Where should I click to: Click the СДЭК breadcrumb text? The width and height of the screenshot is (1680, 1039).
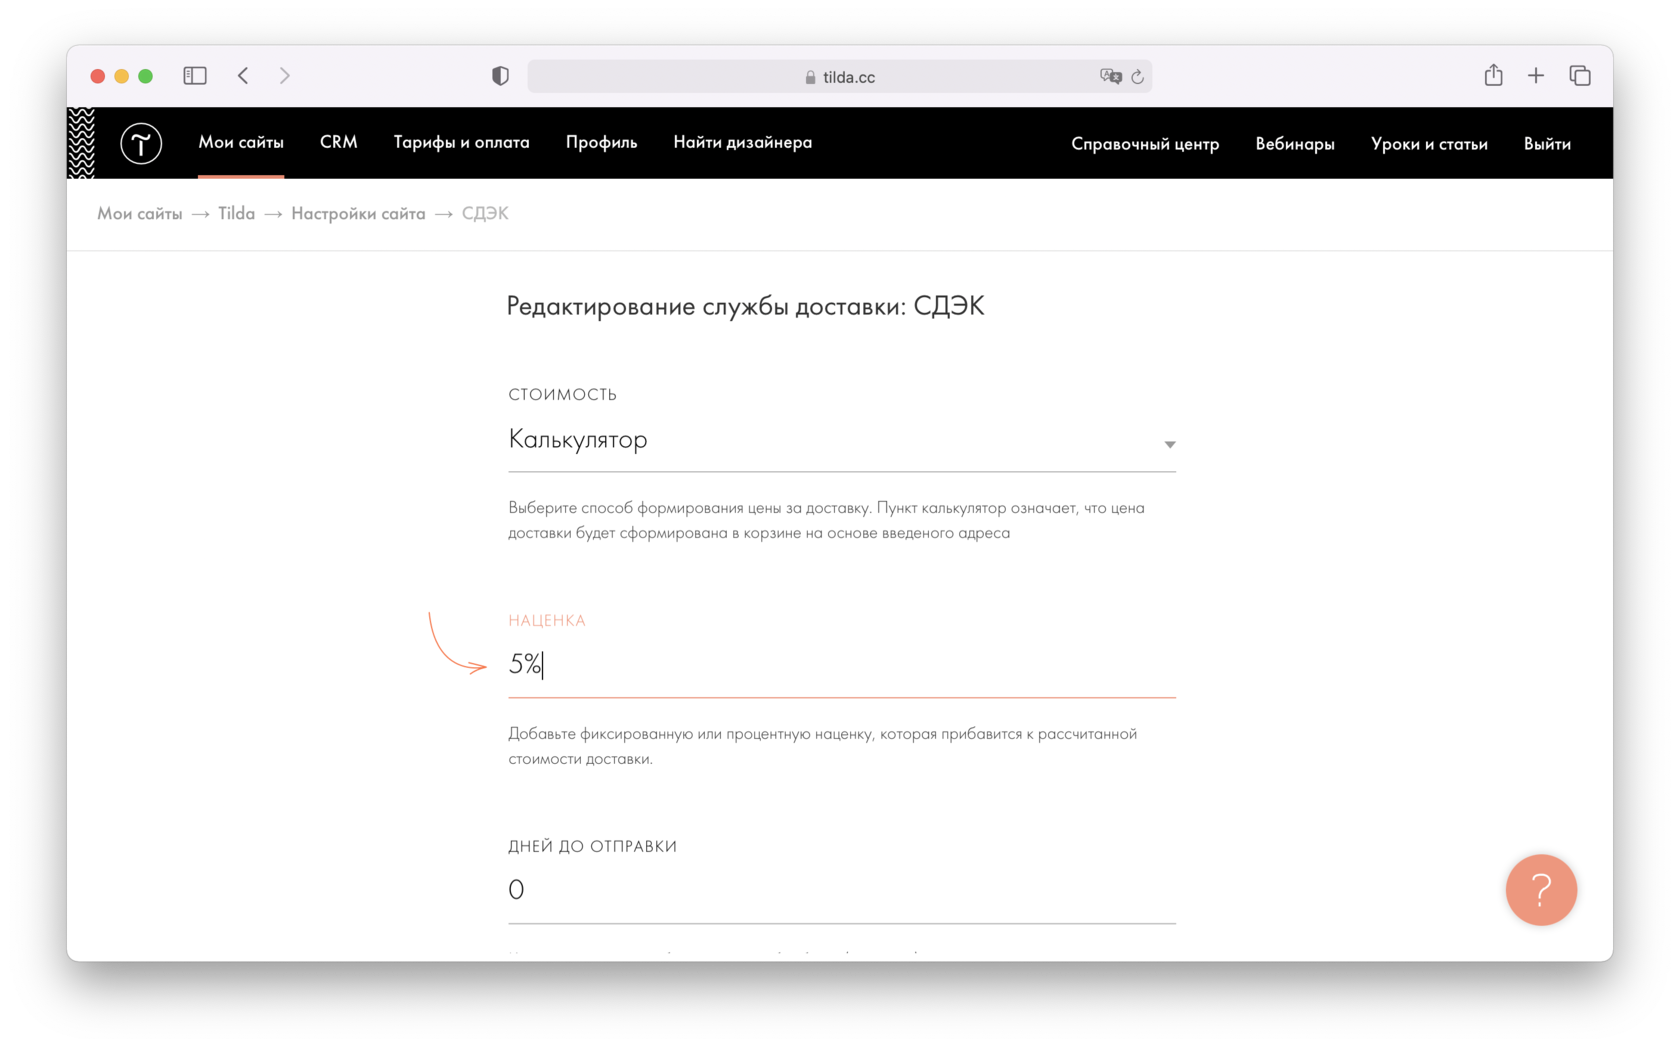pos(485,213)
